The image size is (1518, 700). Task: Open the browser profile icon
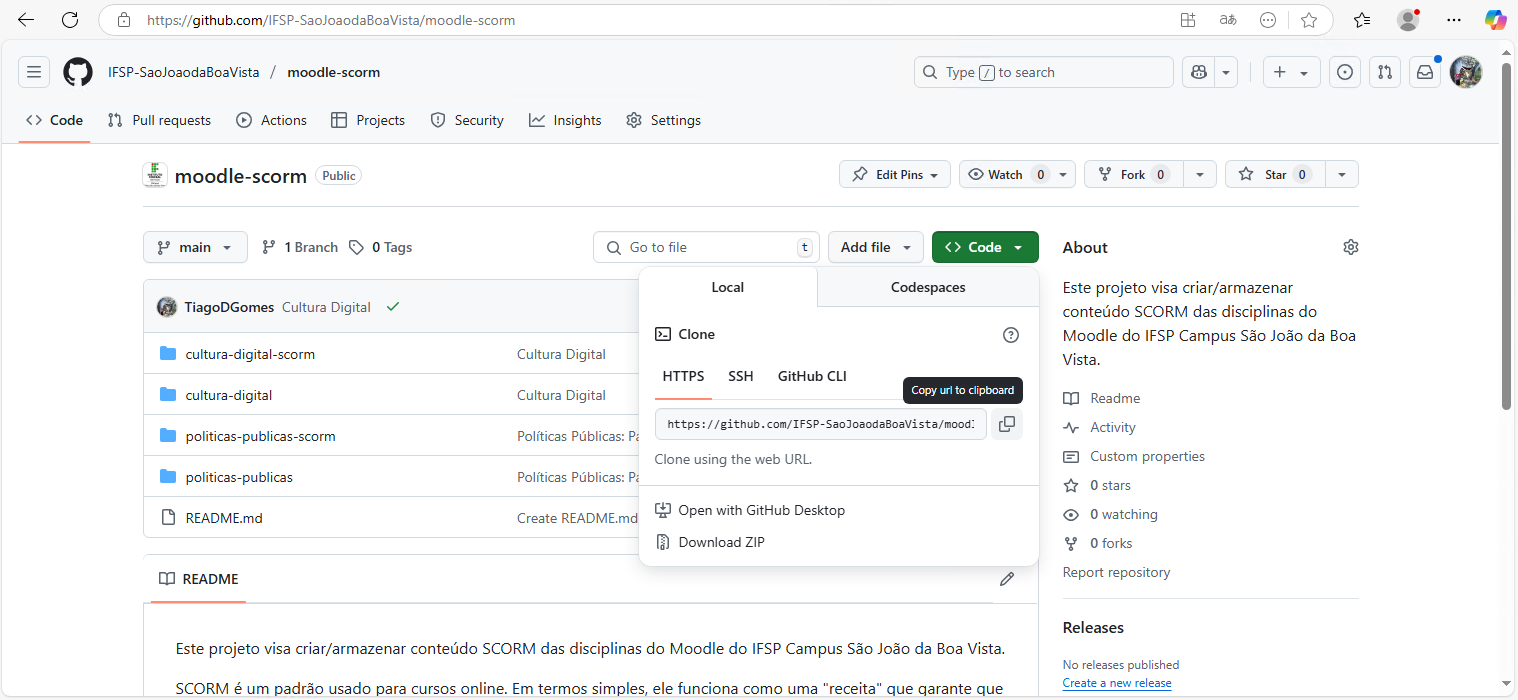click(1408, 20)
